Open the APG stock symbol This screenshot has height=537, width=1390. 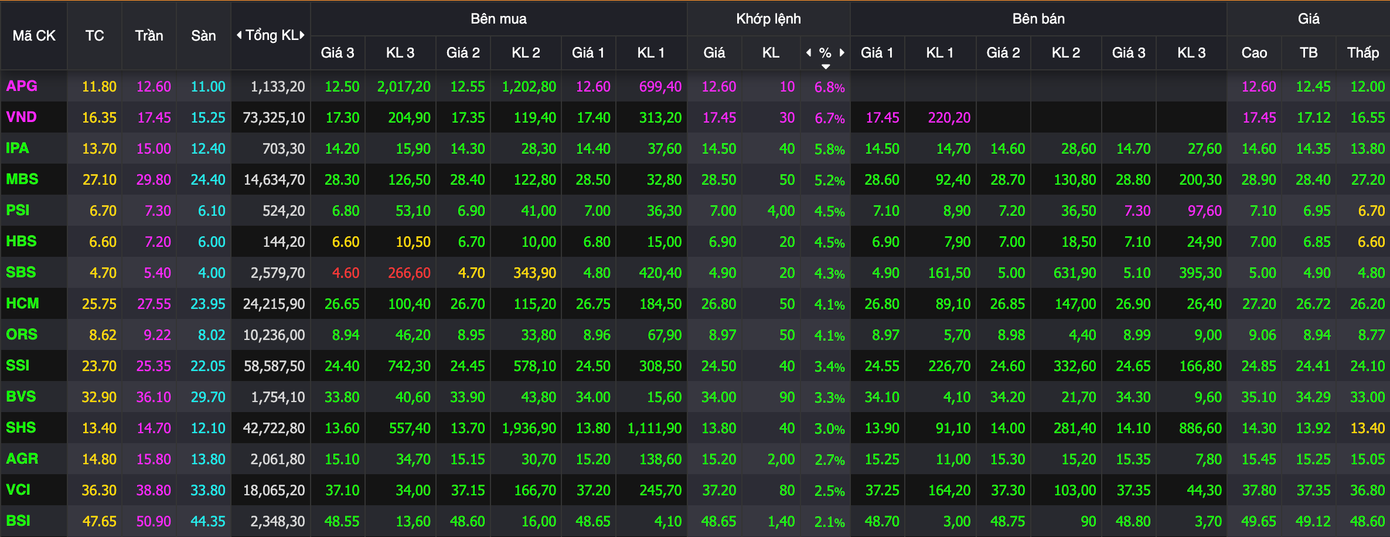coord(22,87)
